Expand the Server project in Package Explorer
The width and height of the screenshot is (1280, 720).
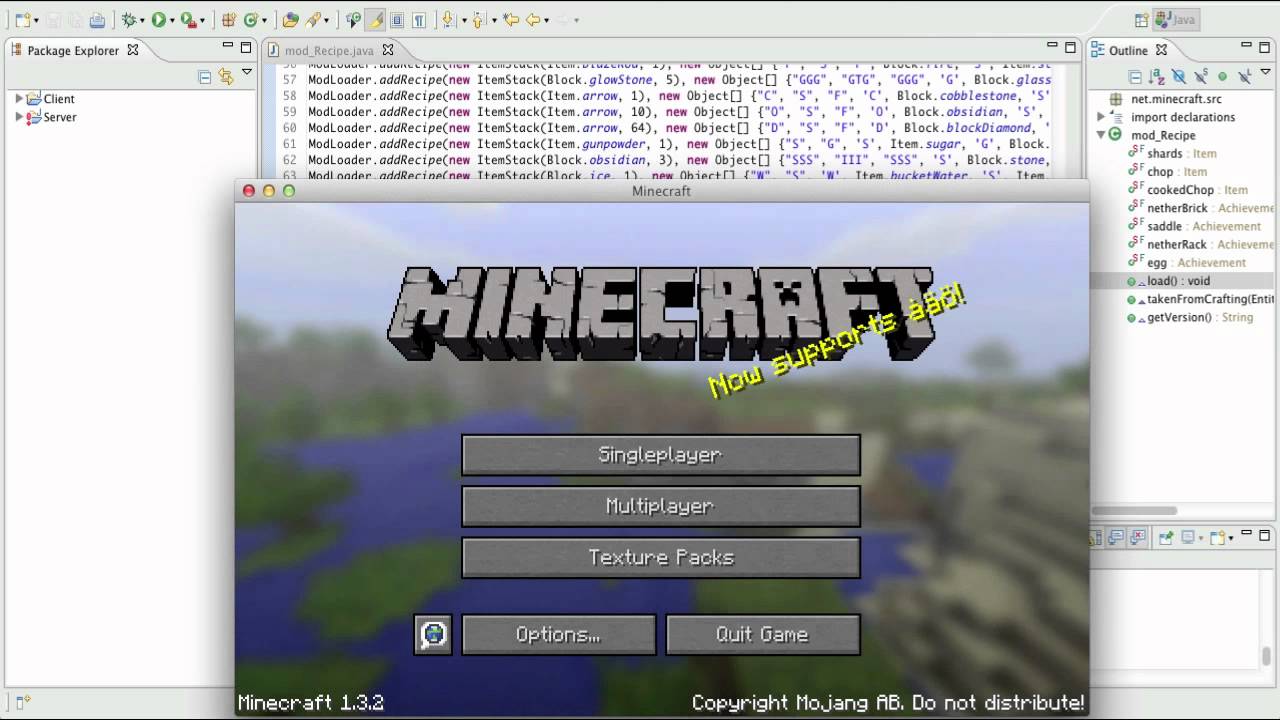pyautogui.click(x=18, y=117)
